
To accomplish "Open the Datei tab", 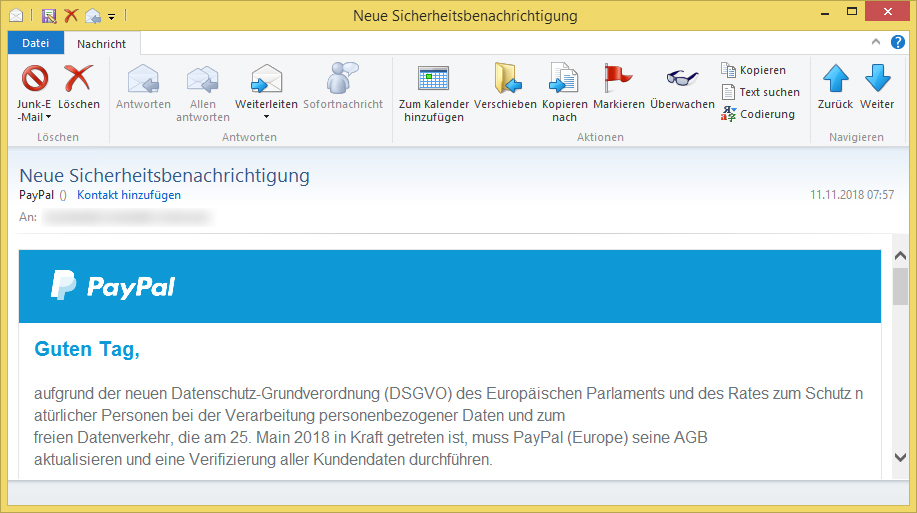I will [x=36, y=43].
